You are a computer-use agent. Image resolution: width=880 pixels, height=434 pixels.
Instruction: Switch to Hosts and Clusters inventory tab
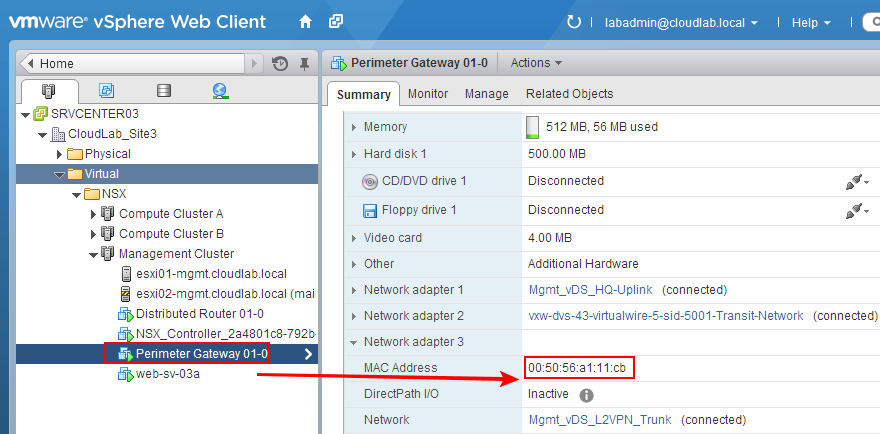coord(49,91)
